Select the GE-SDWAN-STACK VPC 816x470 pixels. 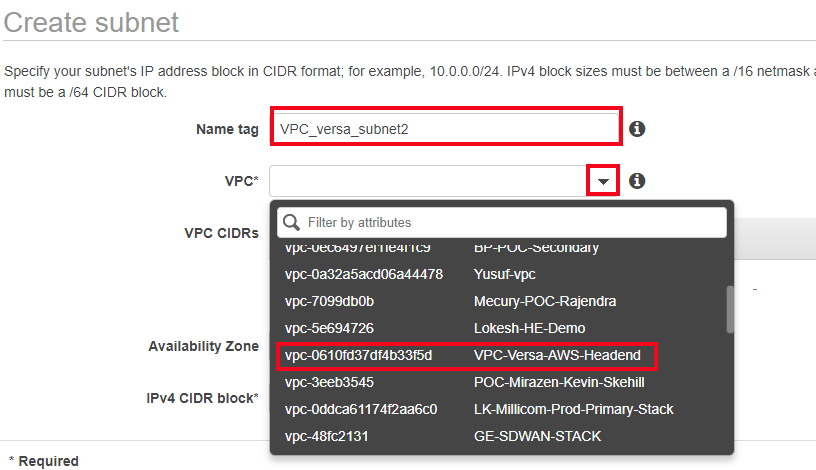(501, 437)
